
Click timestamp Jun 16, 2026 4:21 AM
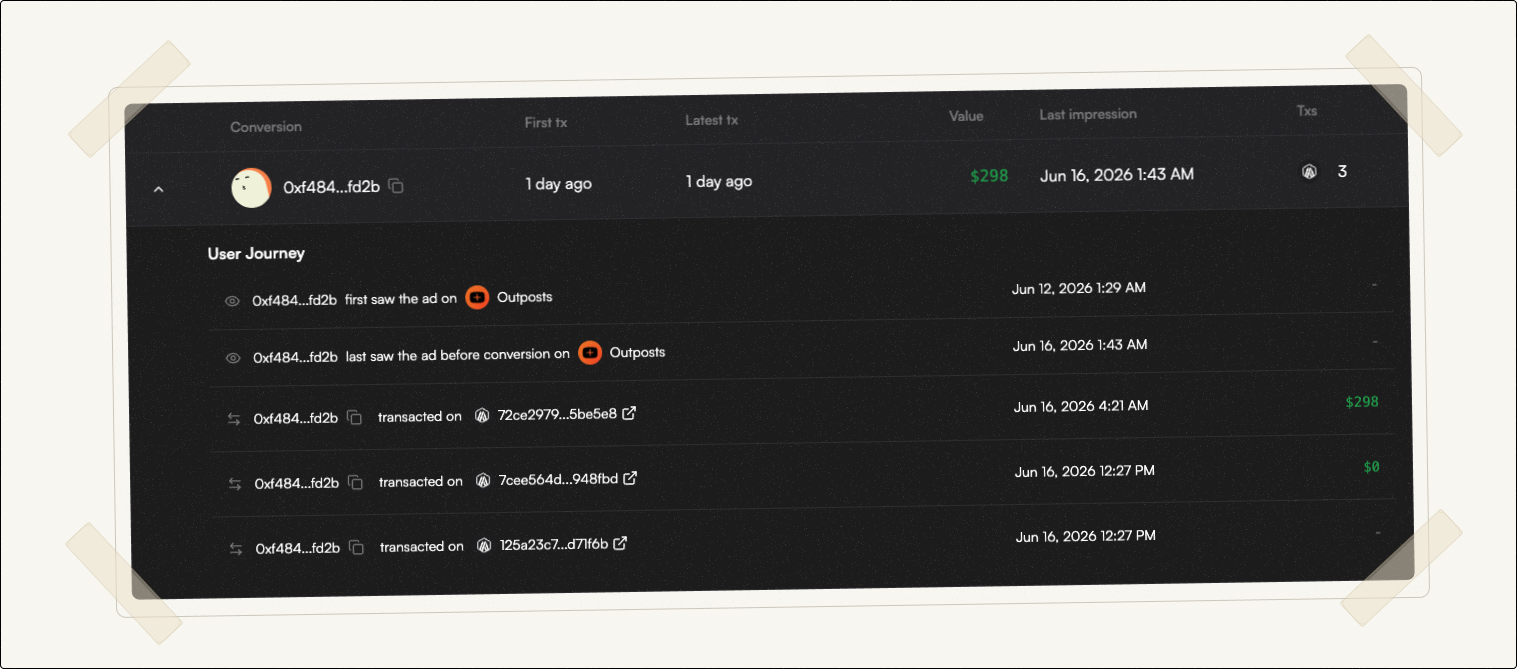[1081, 406]
